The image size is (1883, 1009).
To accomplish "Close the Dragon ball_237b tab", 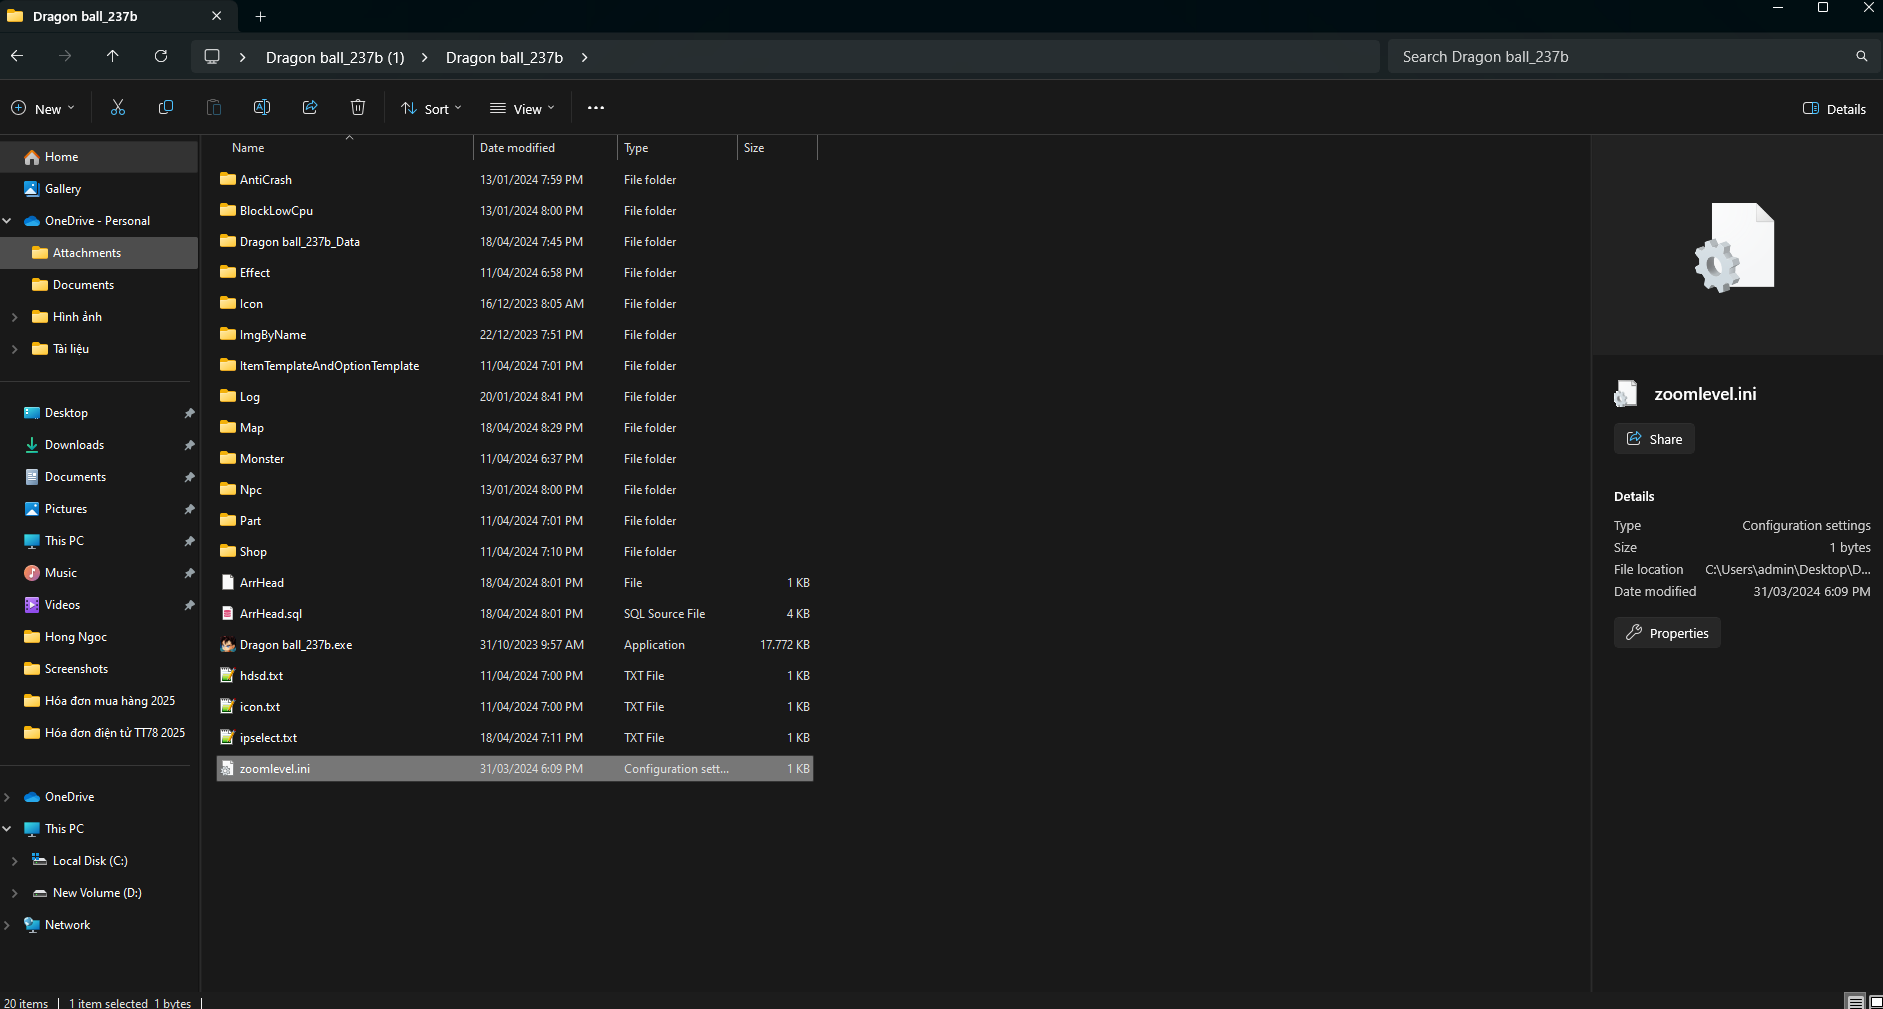I will tap(217, 16).
